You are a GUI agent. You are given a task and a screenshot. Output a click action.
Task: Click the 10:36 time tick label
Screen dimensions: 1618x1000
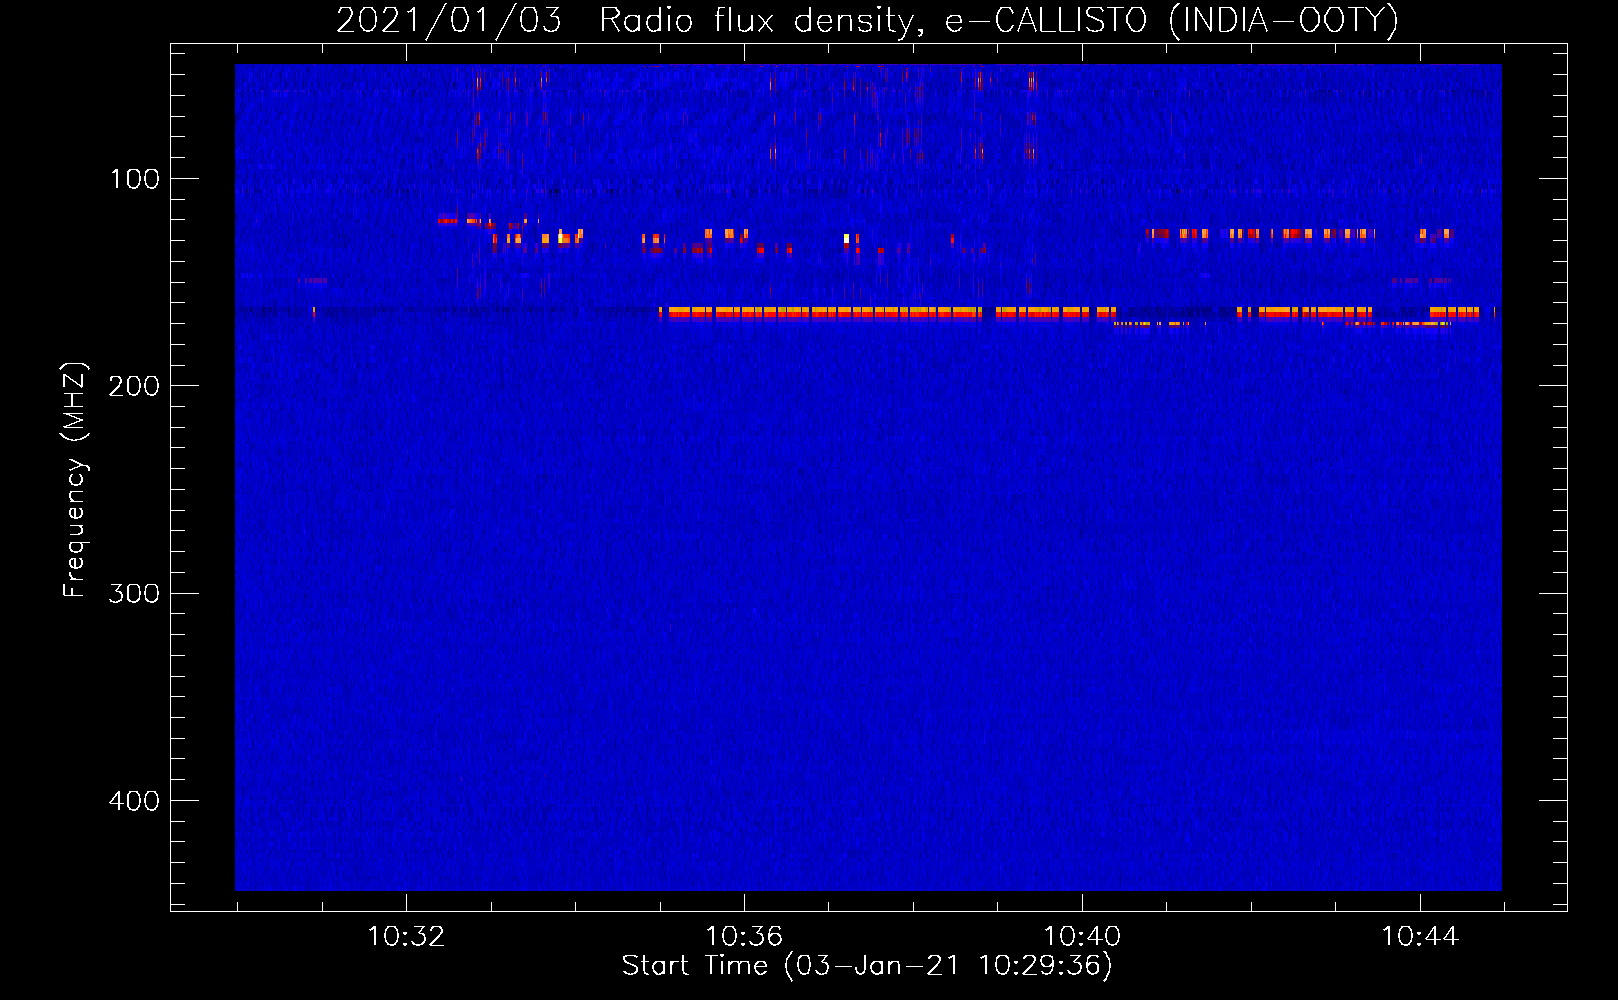tap(744, 937)
